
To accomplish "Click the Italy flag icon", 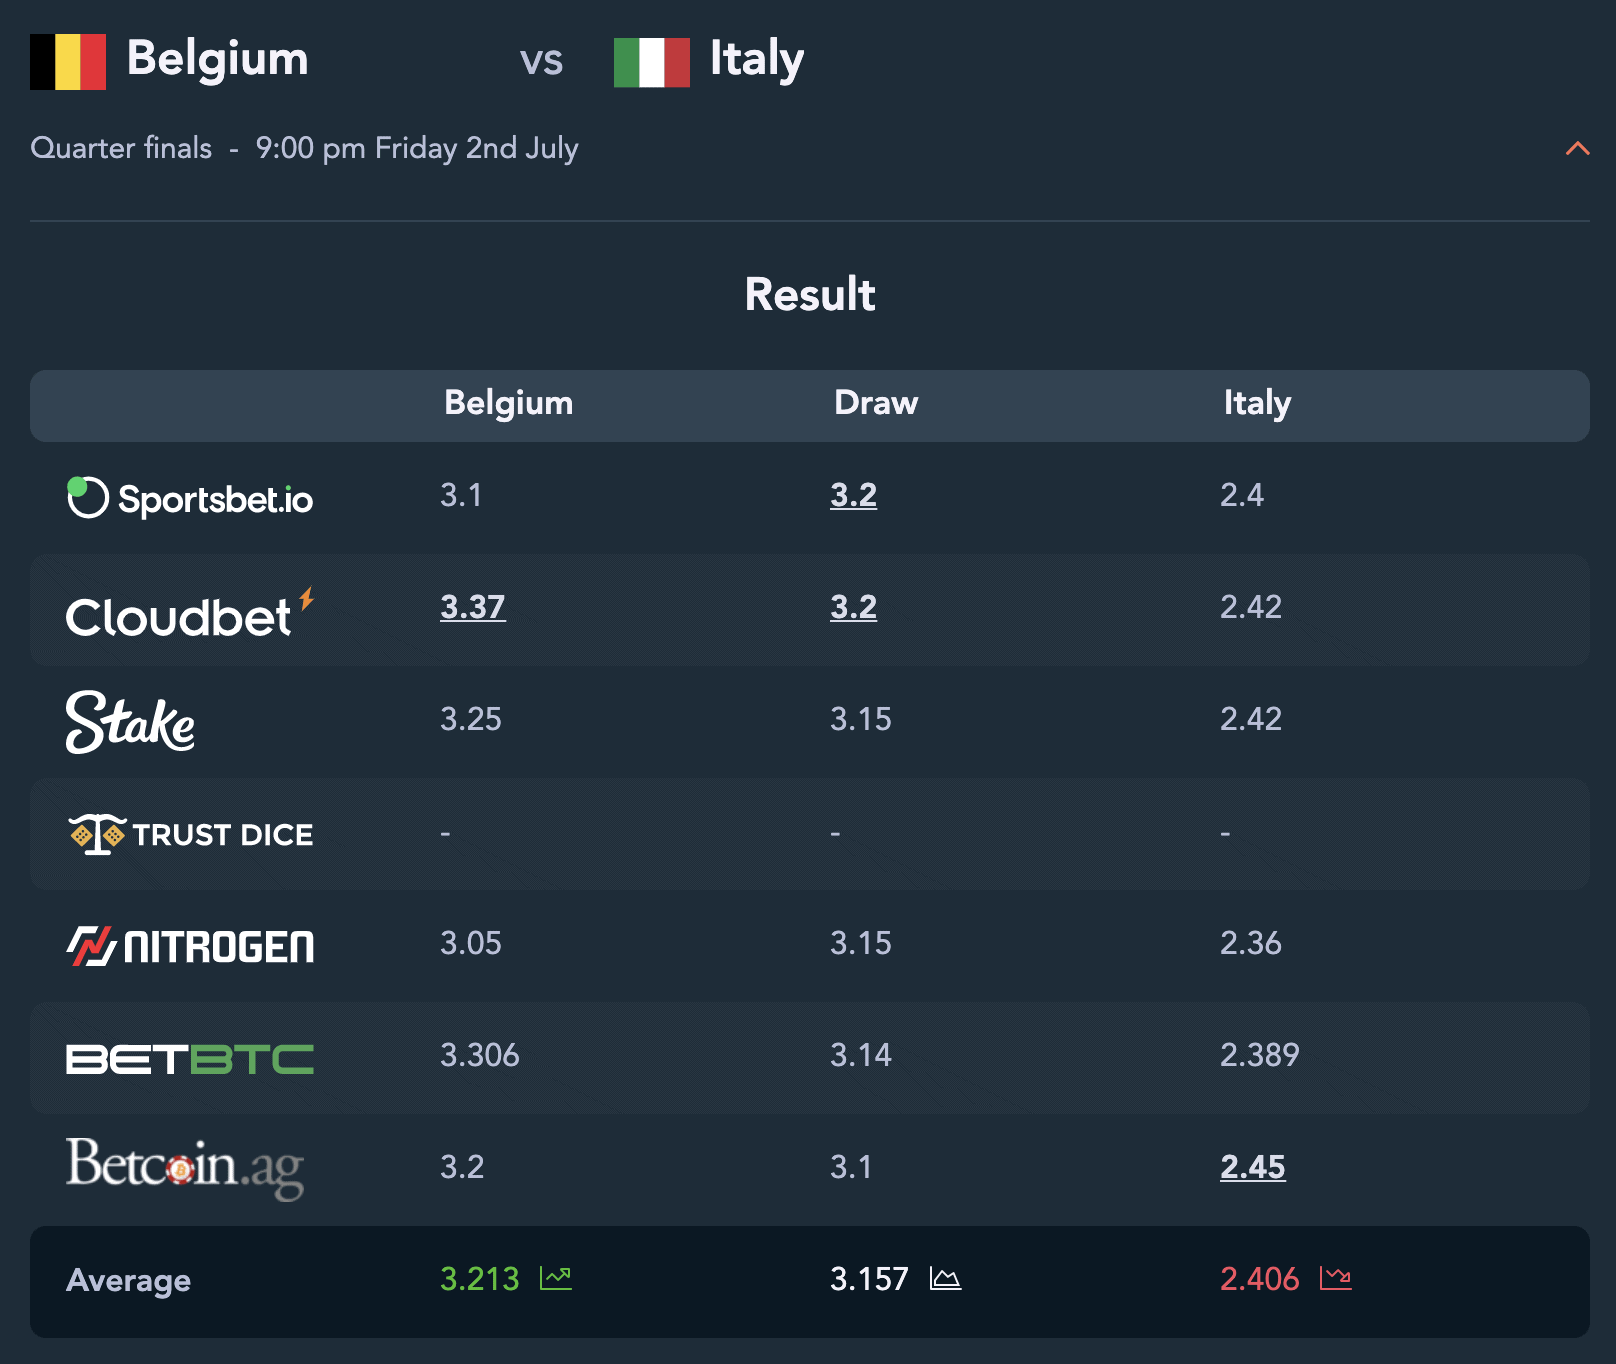I will coord(652,62).
